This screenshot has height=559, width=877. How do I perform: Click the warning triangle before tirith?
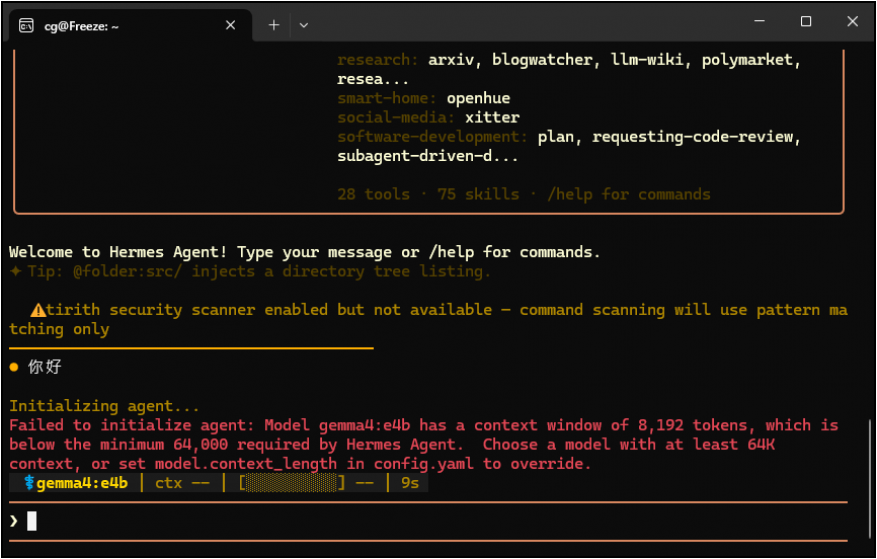37,310
